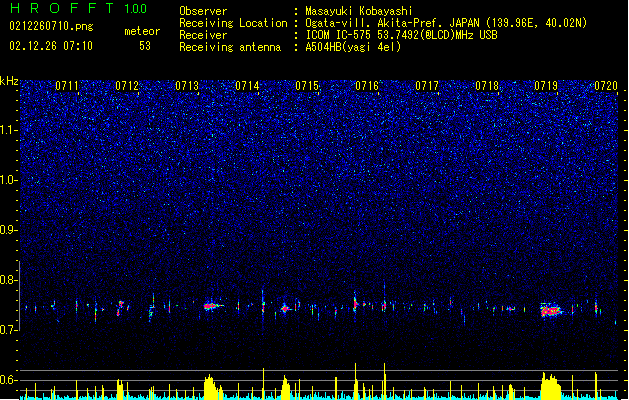Click time marker 0717
This screenshot has width=629, height=400.
[x=427, y=86]
